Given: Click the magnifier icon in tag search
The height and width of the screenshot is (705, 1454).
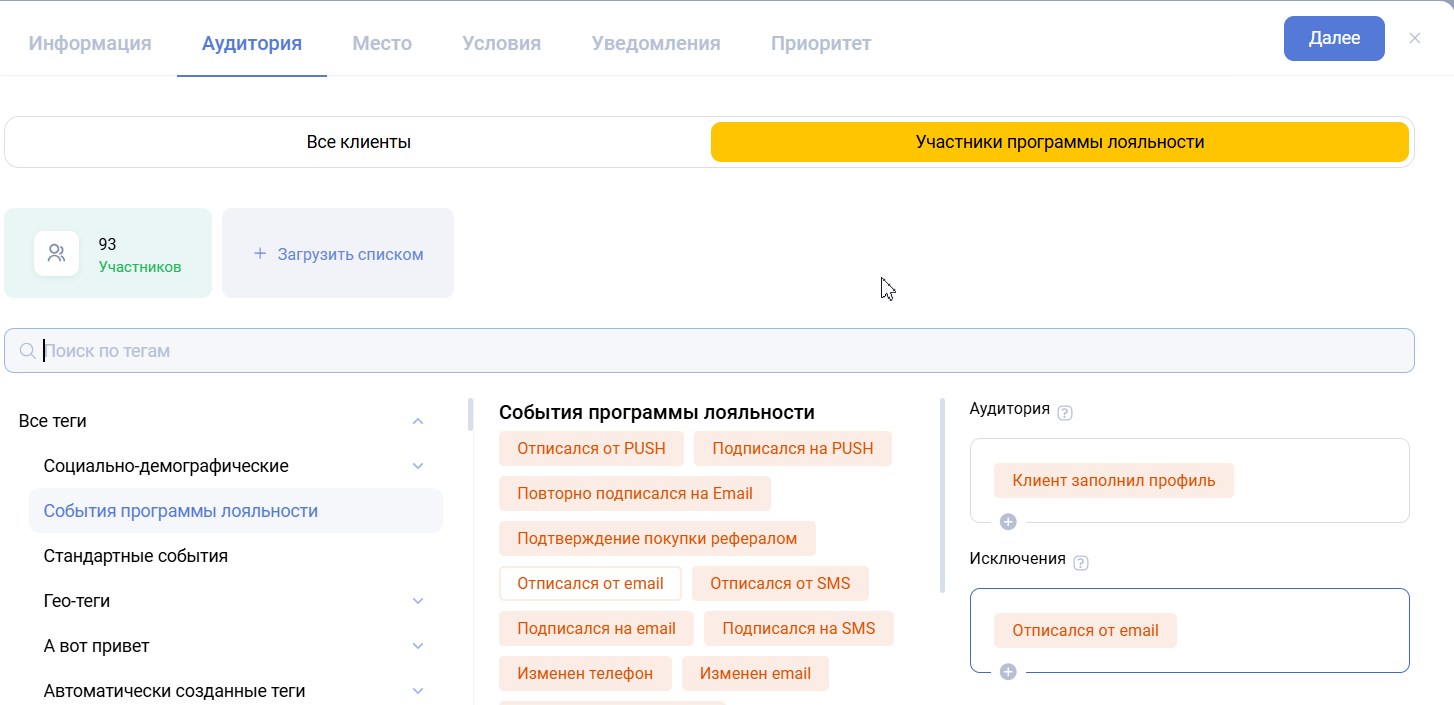Looking at the screenshot, I should pyautogui.click(x=27, y=351).
